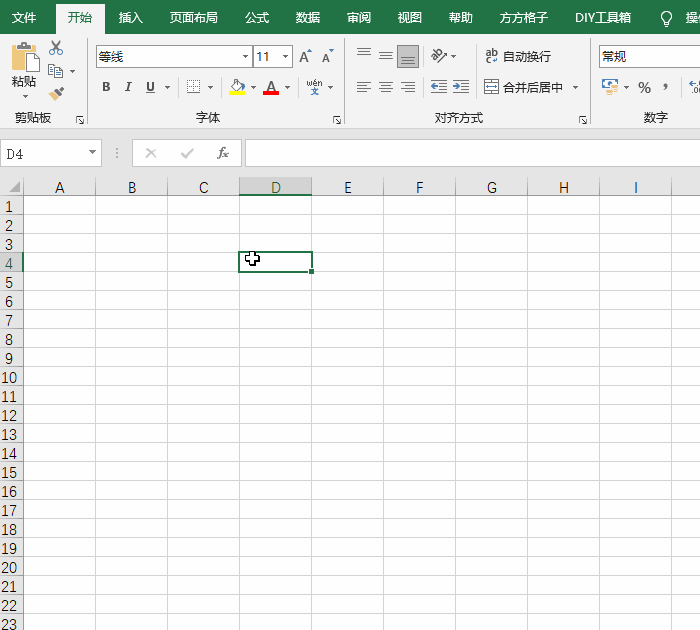Click the wén phonetic guide icon
The width and height of the screenshot is (700, 630).
point(314,87)
